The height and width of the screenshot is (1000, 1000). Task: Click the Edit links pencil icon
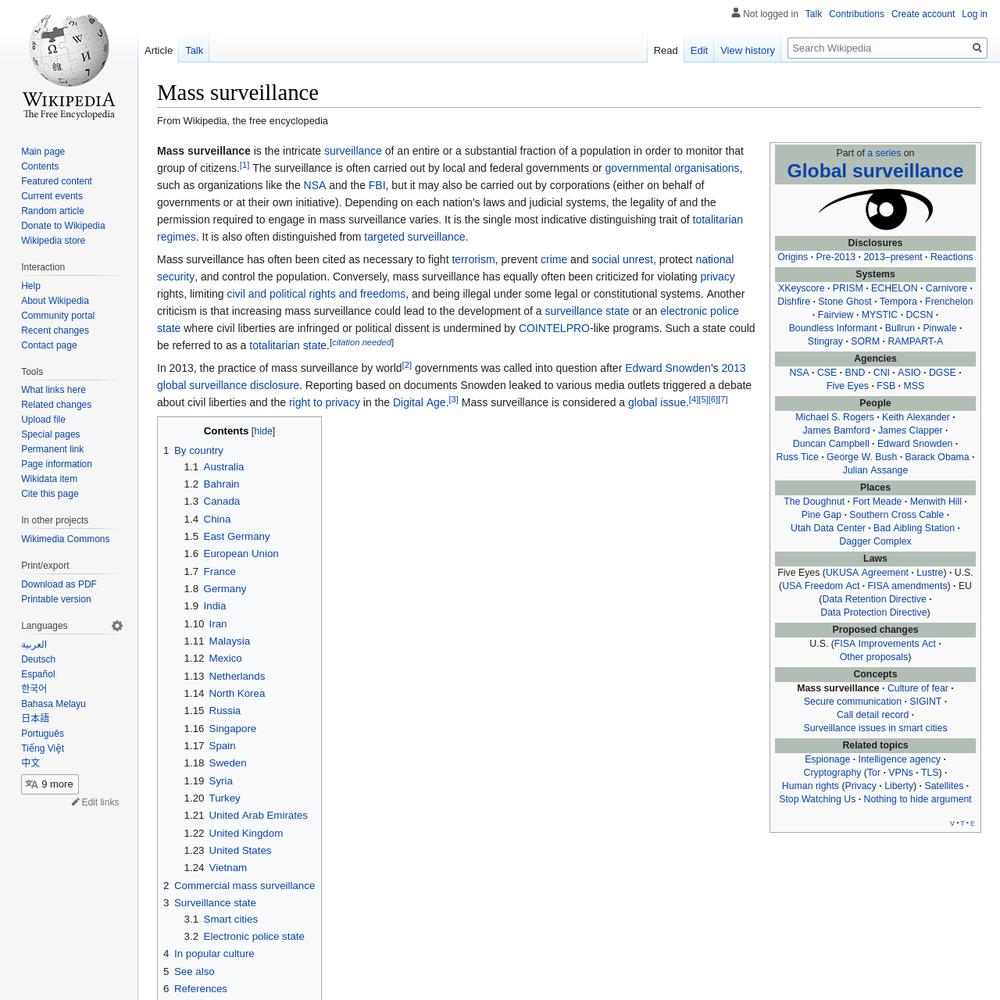[75, 802]
